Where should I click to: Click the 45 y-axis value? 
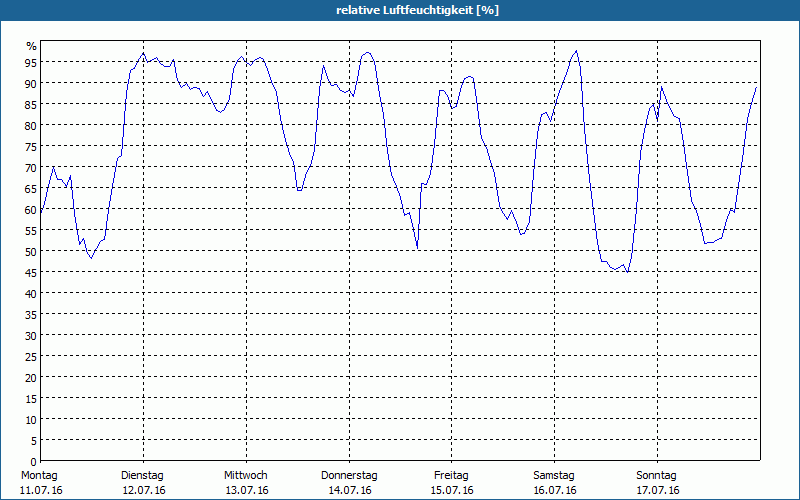pos(31,273)
